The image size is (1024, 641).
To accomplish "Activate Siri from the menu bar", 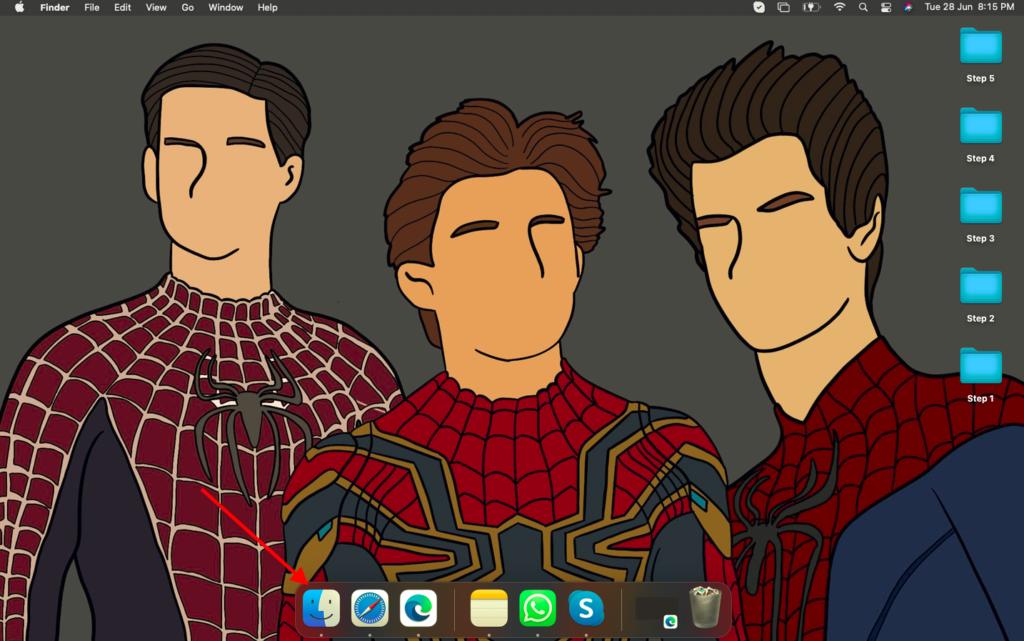I will tap(908, 7).
